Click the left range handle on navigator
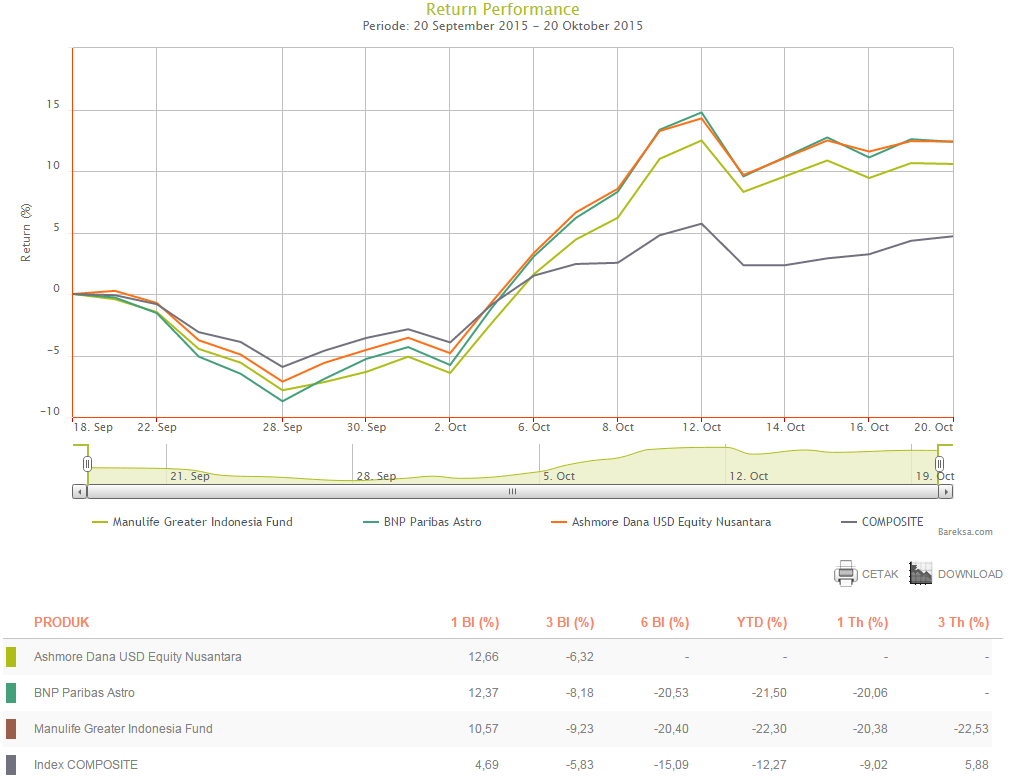This screenshot has height=783, width=1014. point(88,463)
